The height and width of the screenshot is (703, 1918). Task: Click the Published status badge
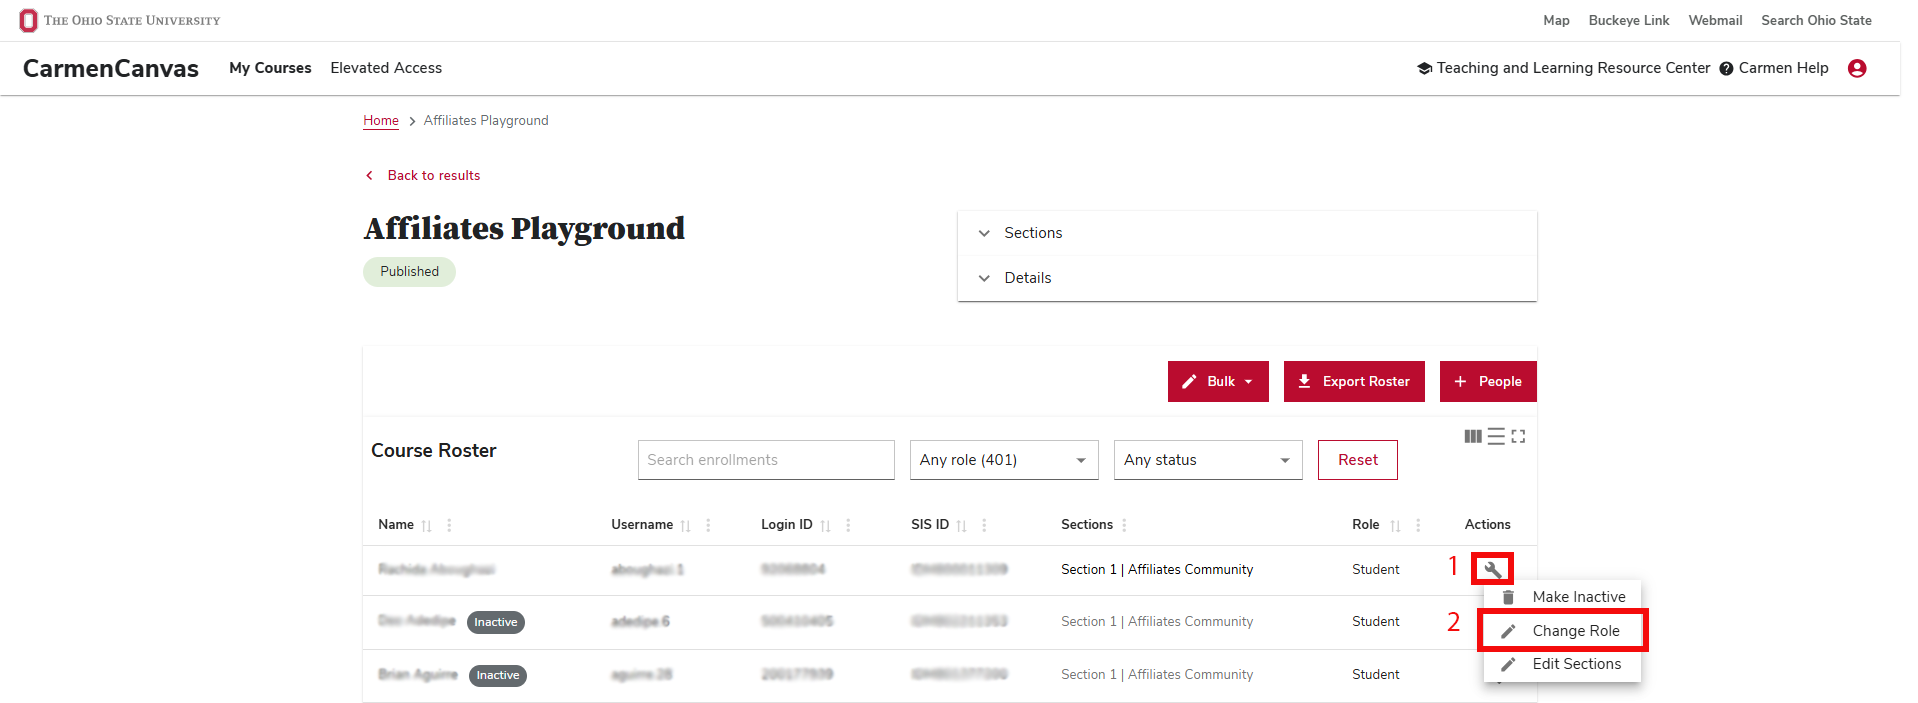[x=409, y=272]
